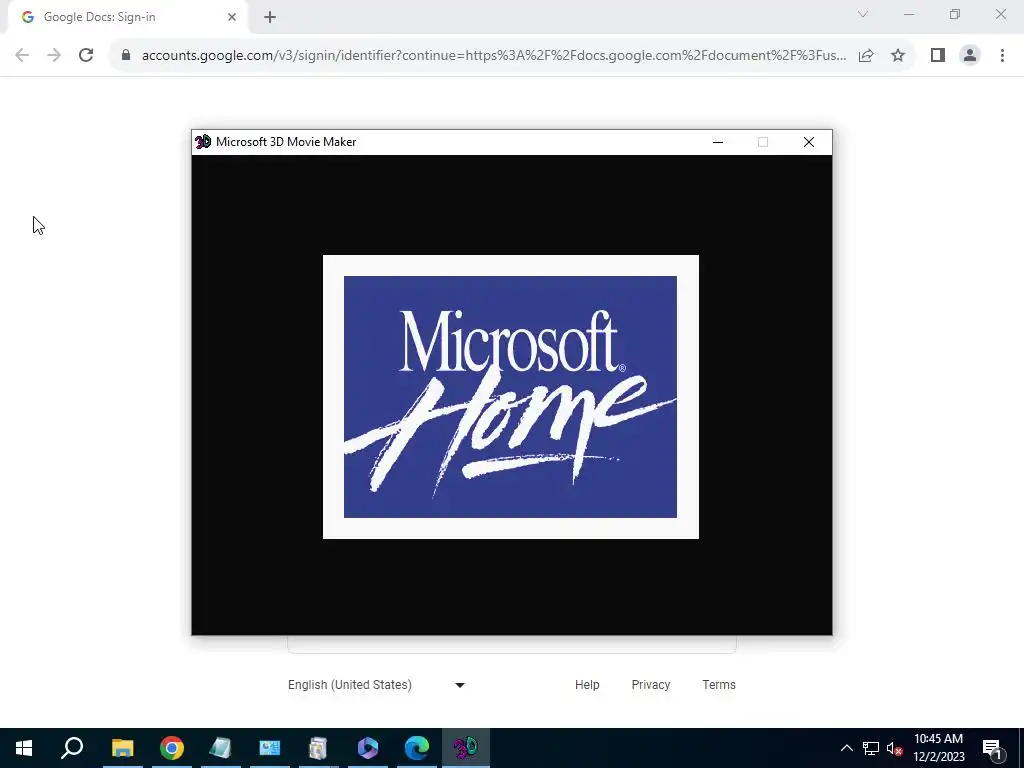This screenshot has height=768, width=1024.
Task: Open a new Chrome tab
Action: [x=270, y=17]
